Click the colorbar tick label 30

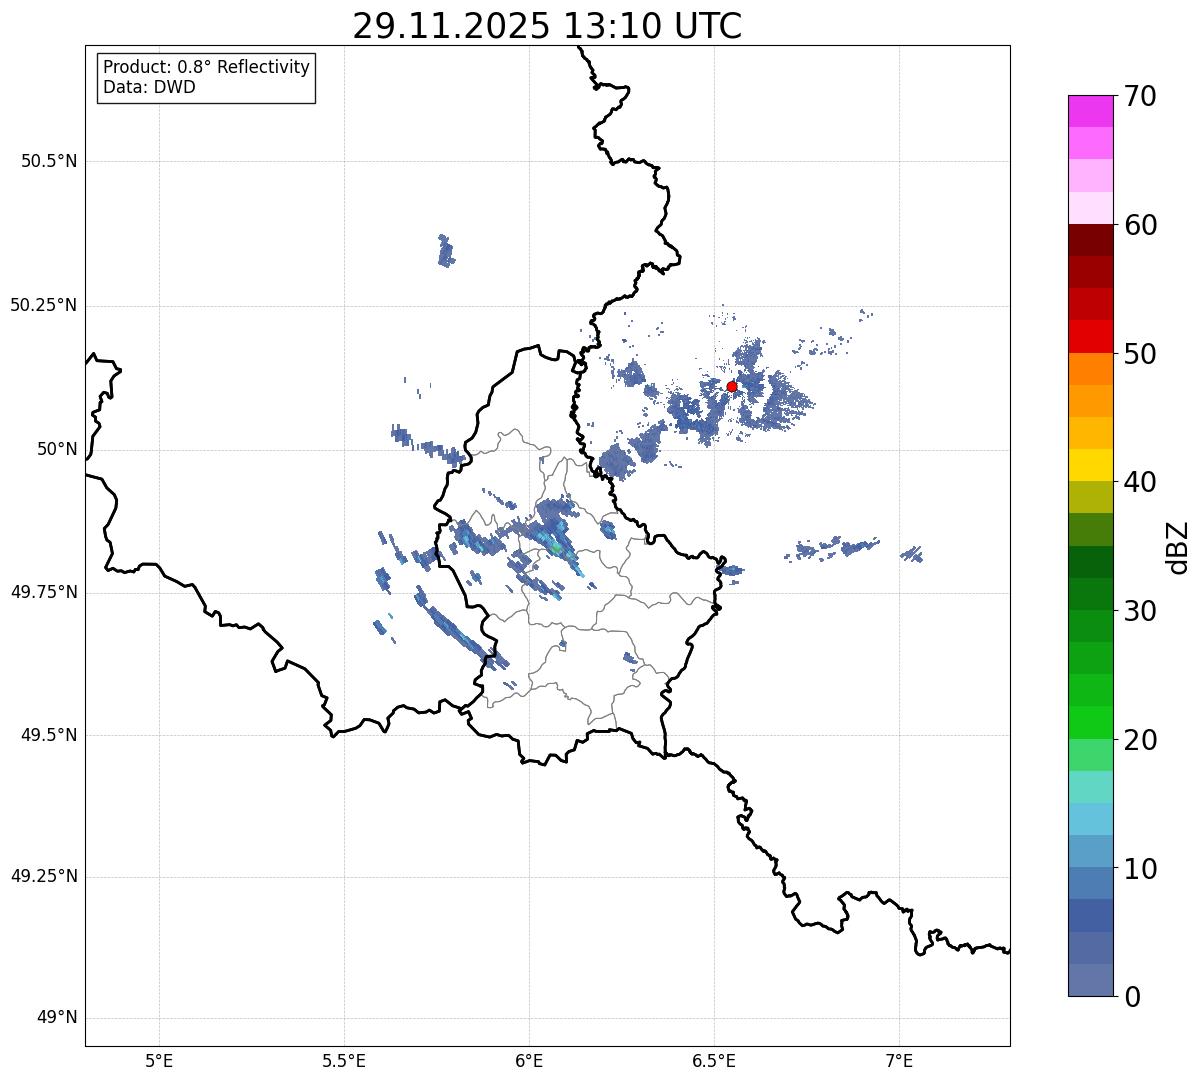point(1140,611)
